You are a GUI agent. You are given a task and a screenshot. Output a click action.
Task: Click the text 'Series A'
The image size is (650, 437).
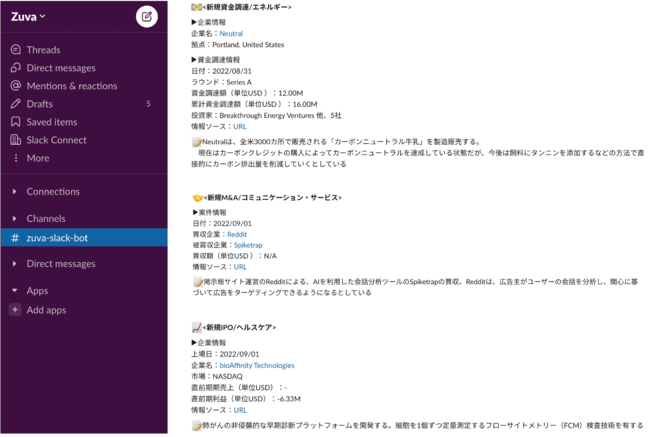(239, 82)
